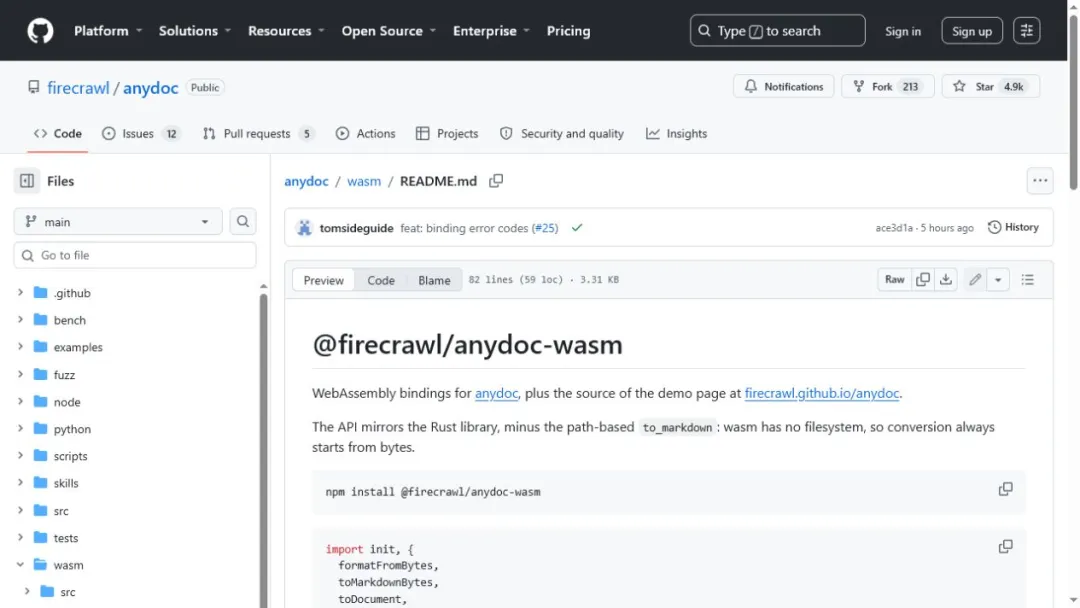
Task: Search files with the magnifier button
Action: [x=242, y=222]
